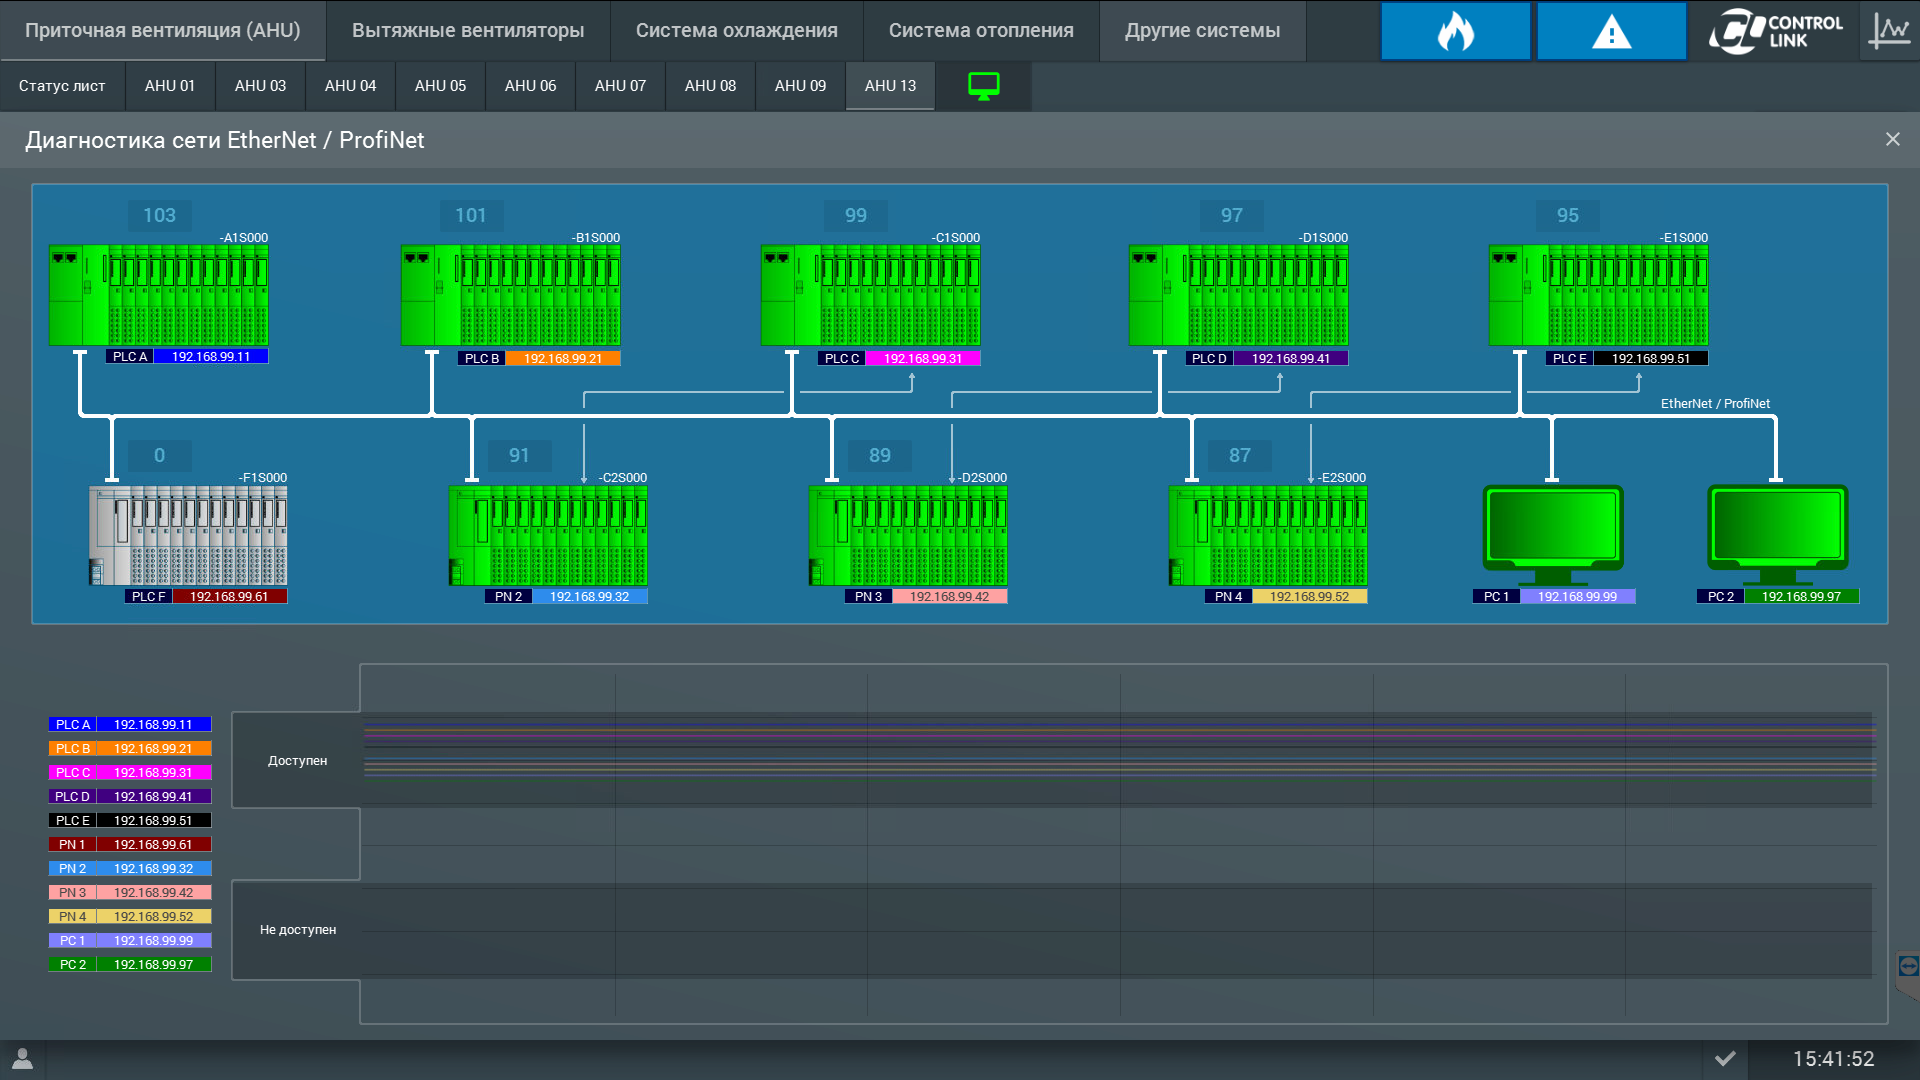
Task: Click PLC C address label 192.168.99.31
Action: click(922, 359)
